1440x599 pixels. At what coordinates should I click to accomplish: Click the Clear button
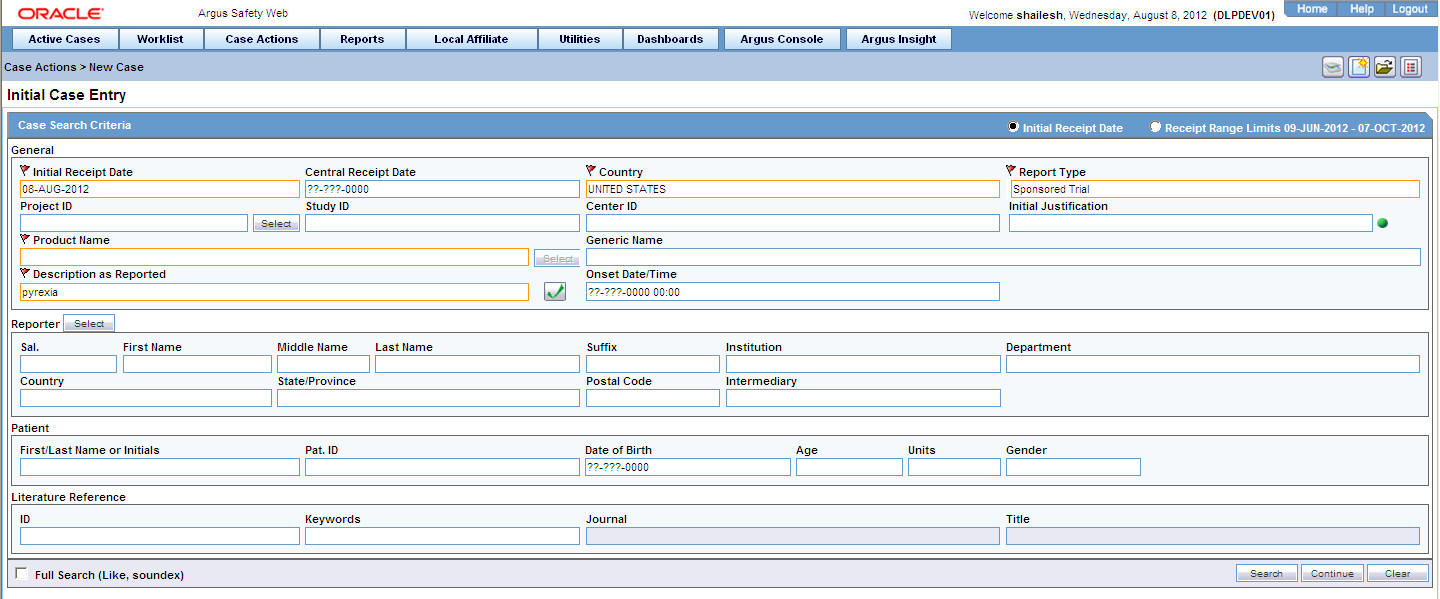point(1397,573)
